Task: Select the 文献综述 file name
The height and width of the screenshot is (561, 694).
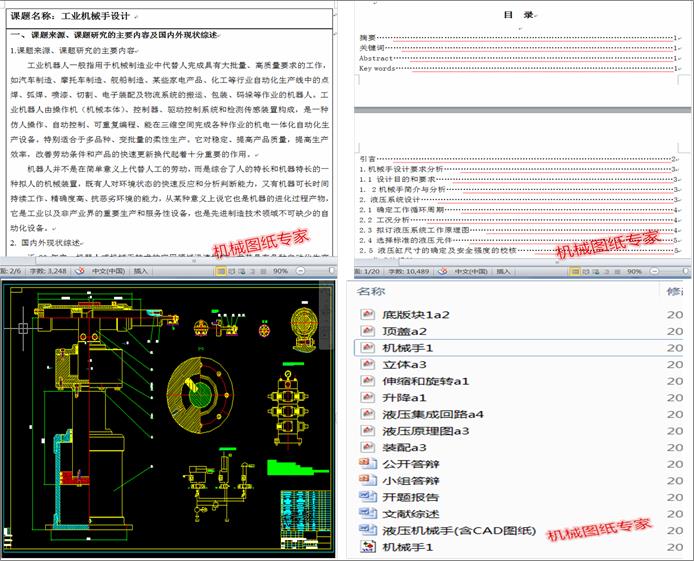Action: click(411, 514)
